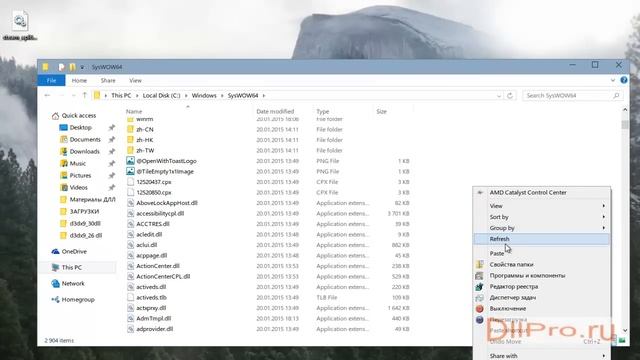Open Documents in the sidebar
The height and width of the screenshot is (360, 640).
[85, 139]
